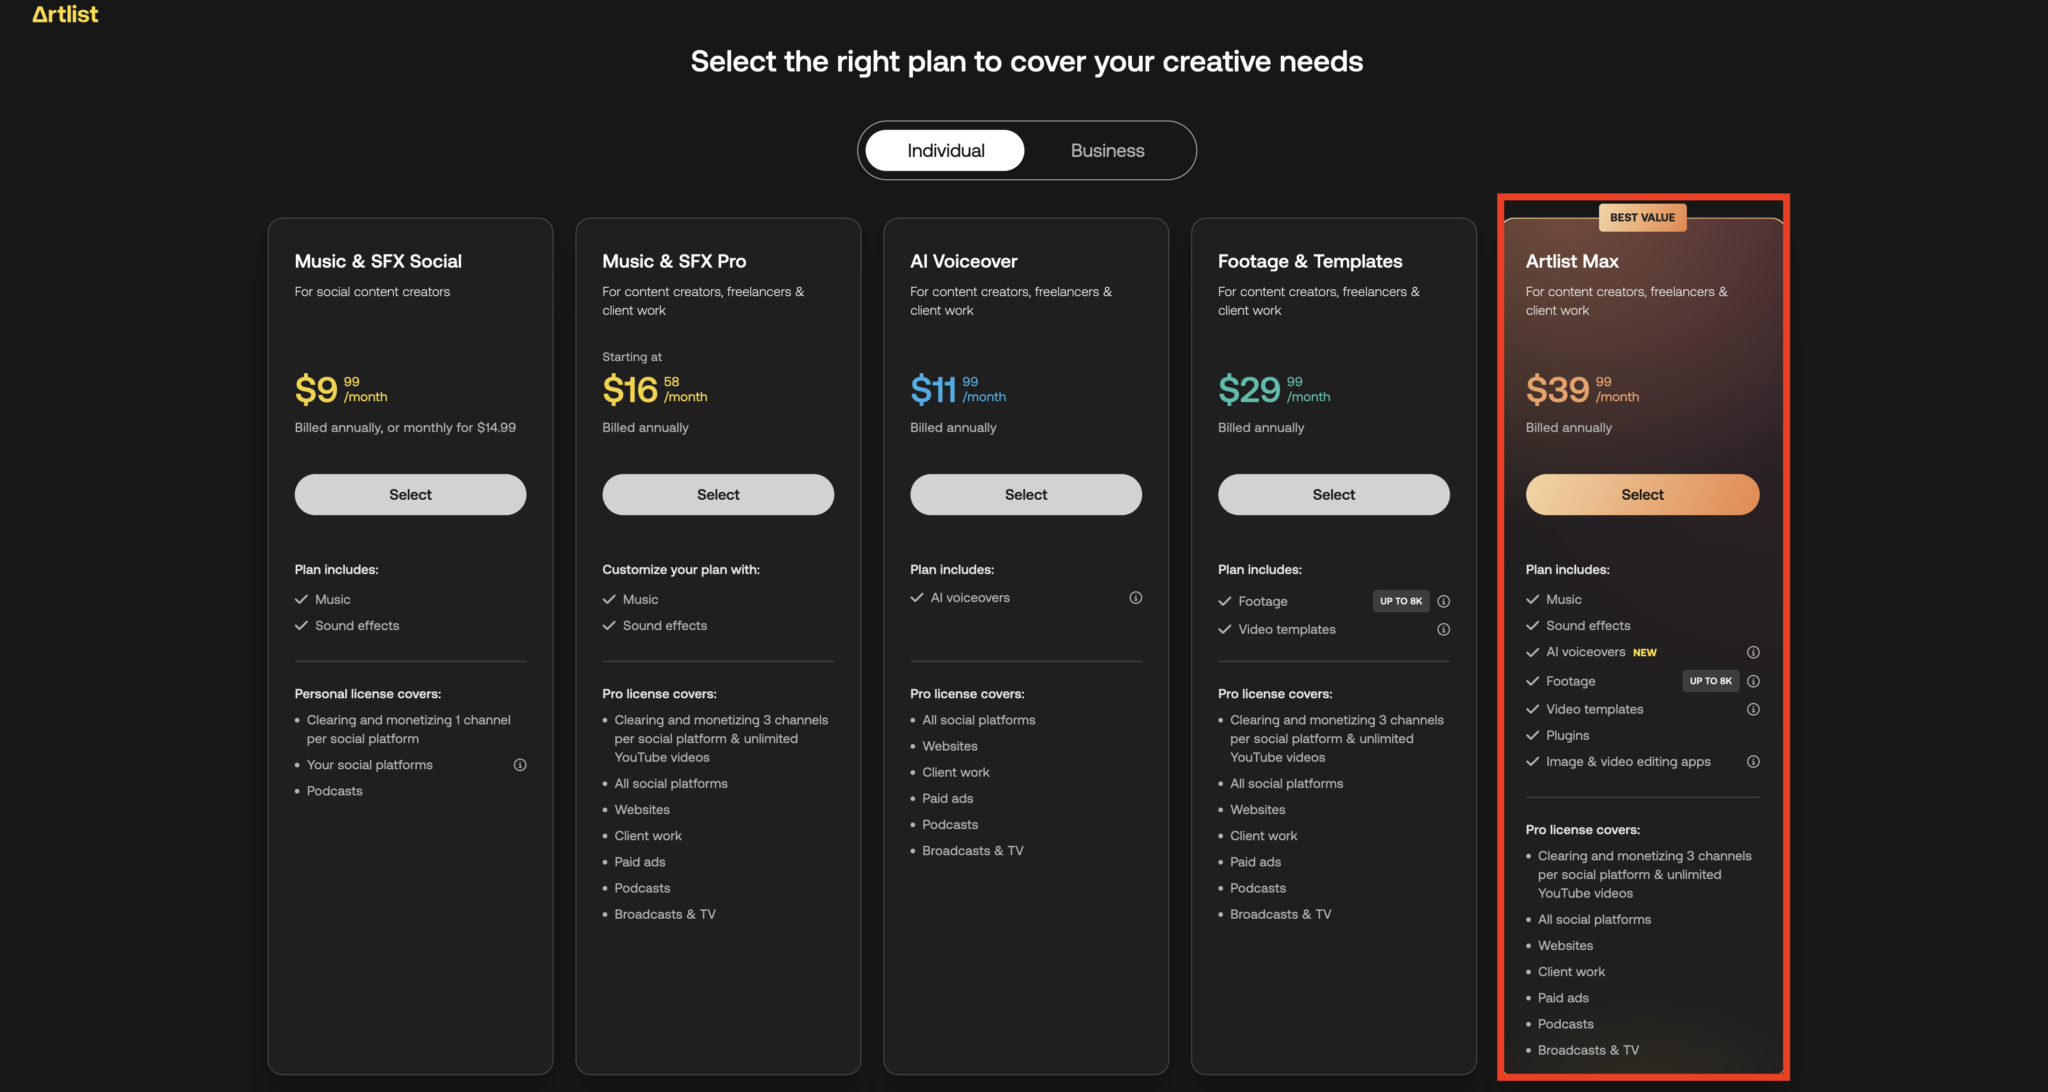Select the Music & SFX Pro plan
This screenshot has width=2048, height=1092.
pos(718,495)
